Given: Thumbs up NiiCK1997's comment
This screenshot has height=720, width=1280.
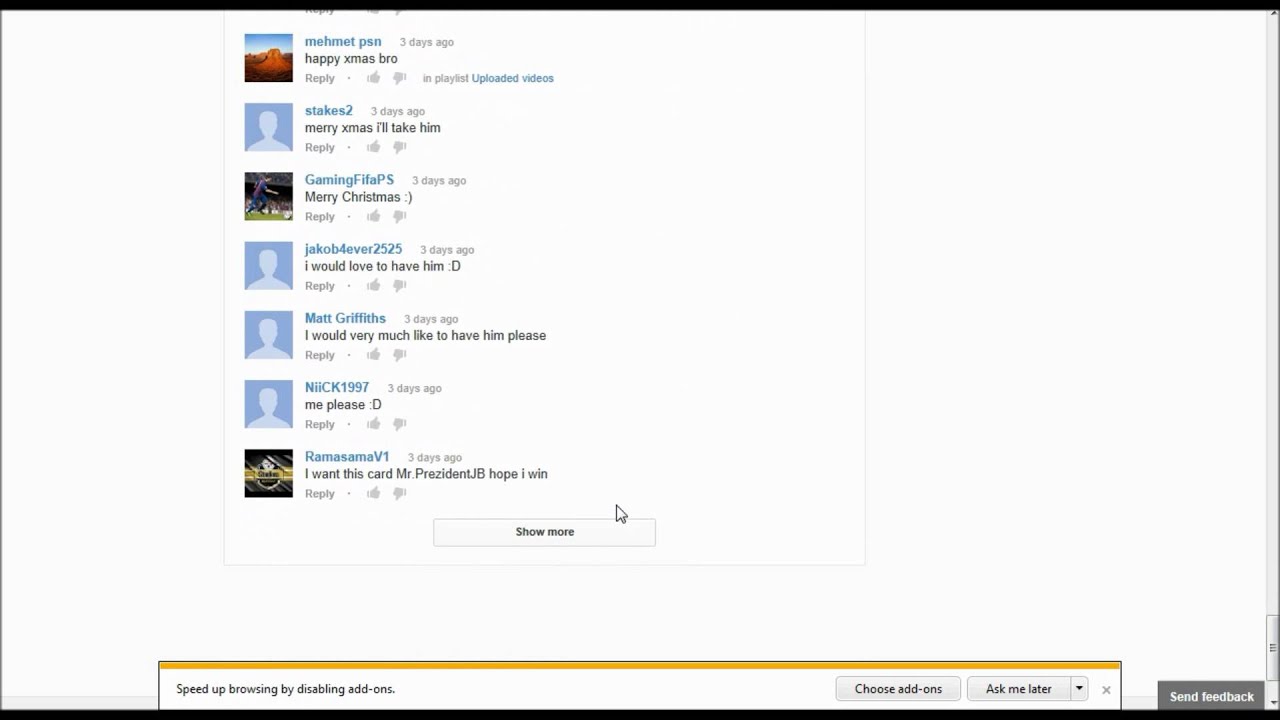Looking at the screenshot, I should point(373,424).
